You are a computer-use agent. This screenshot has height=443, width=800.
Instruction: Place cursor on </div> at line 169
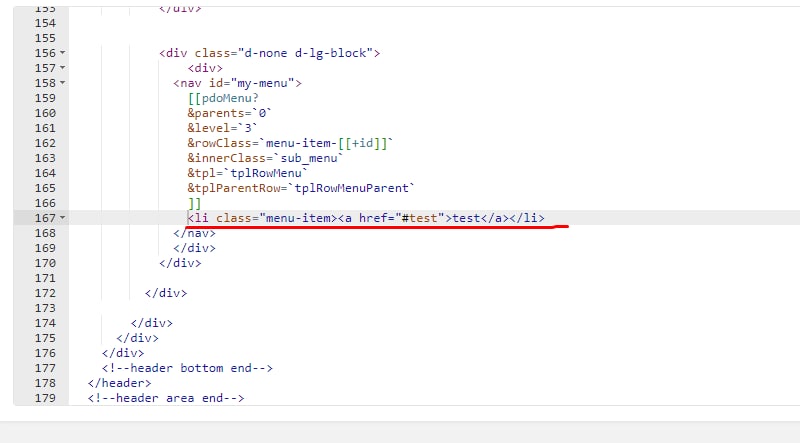click(194, 248)
